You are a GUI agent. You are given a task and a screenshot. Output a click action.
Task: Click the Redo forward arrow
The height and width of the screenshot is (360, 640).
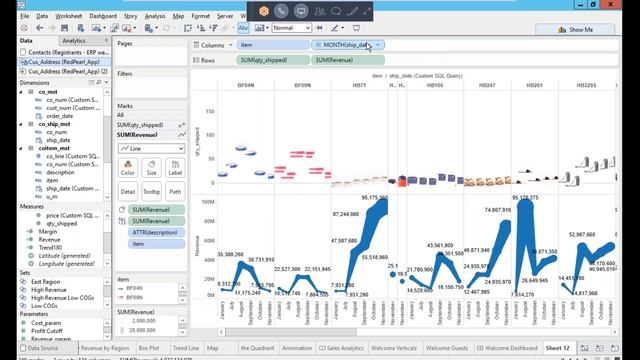52,28
